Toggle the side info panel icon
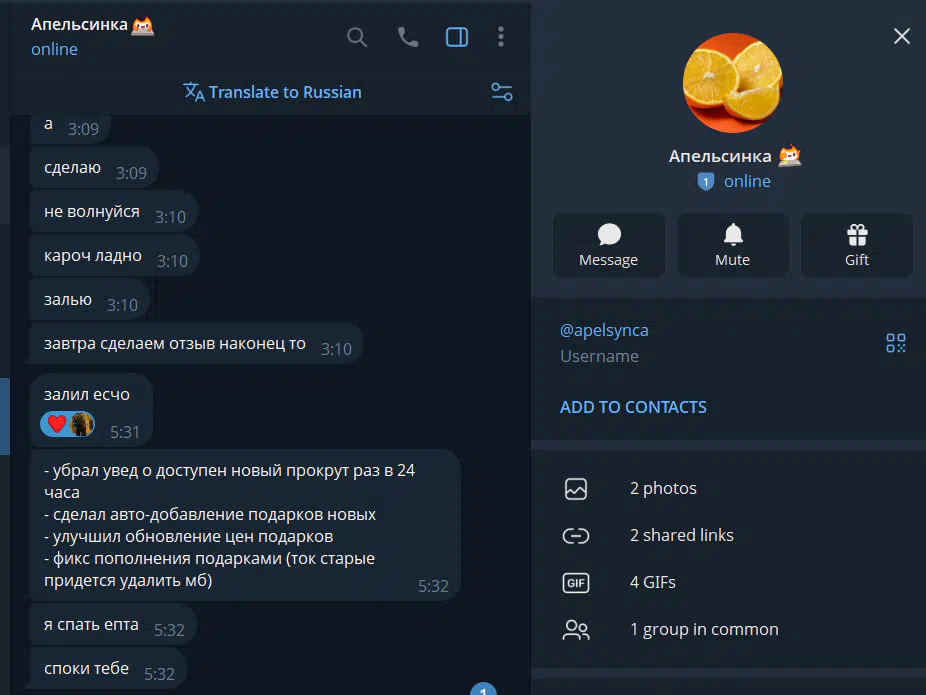926x695 pixels. click(x=457, y=37)
